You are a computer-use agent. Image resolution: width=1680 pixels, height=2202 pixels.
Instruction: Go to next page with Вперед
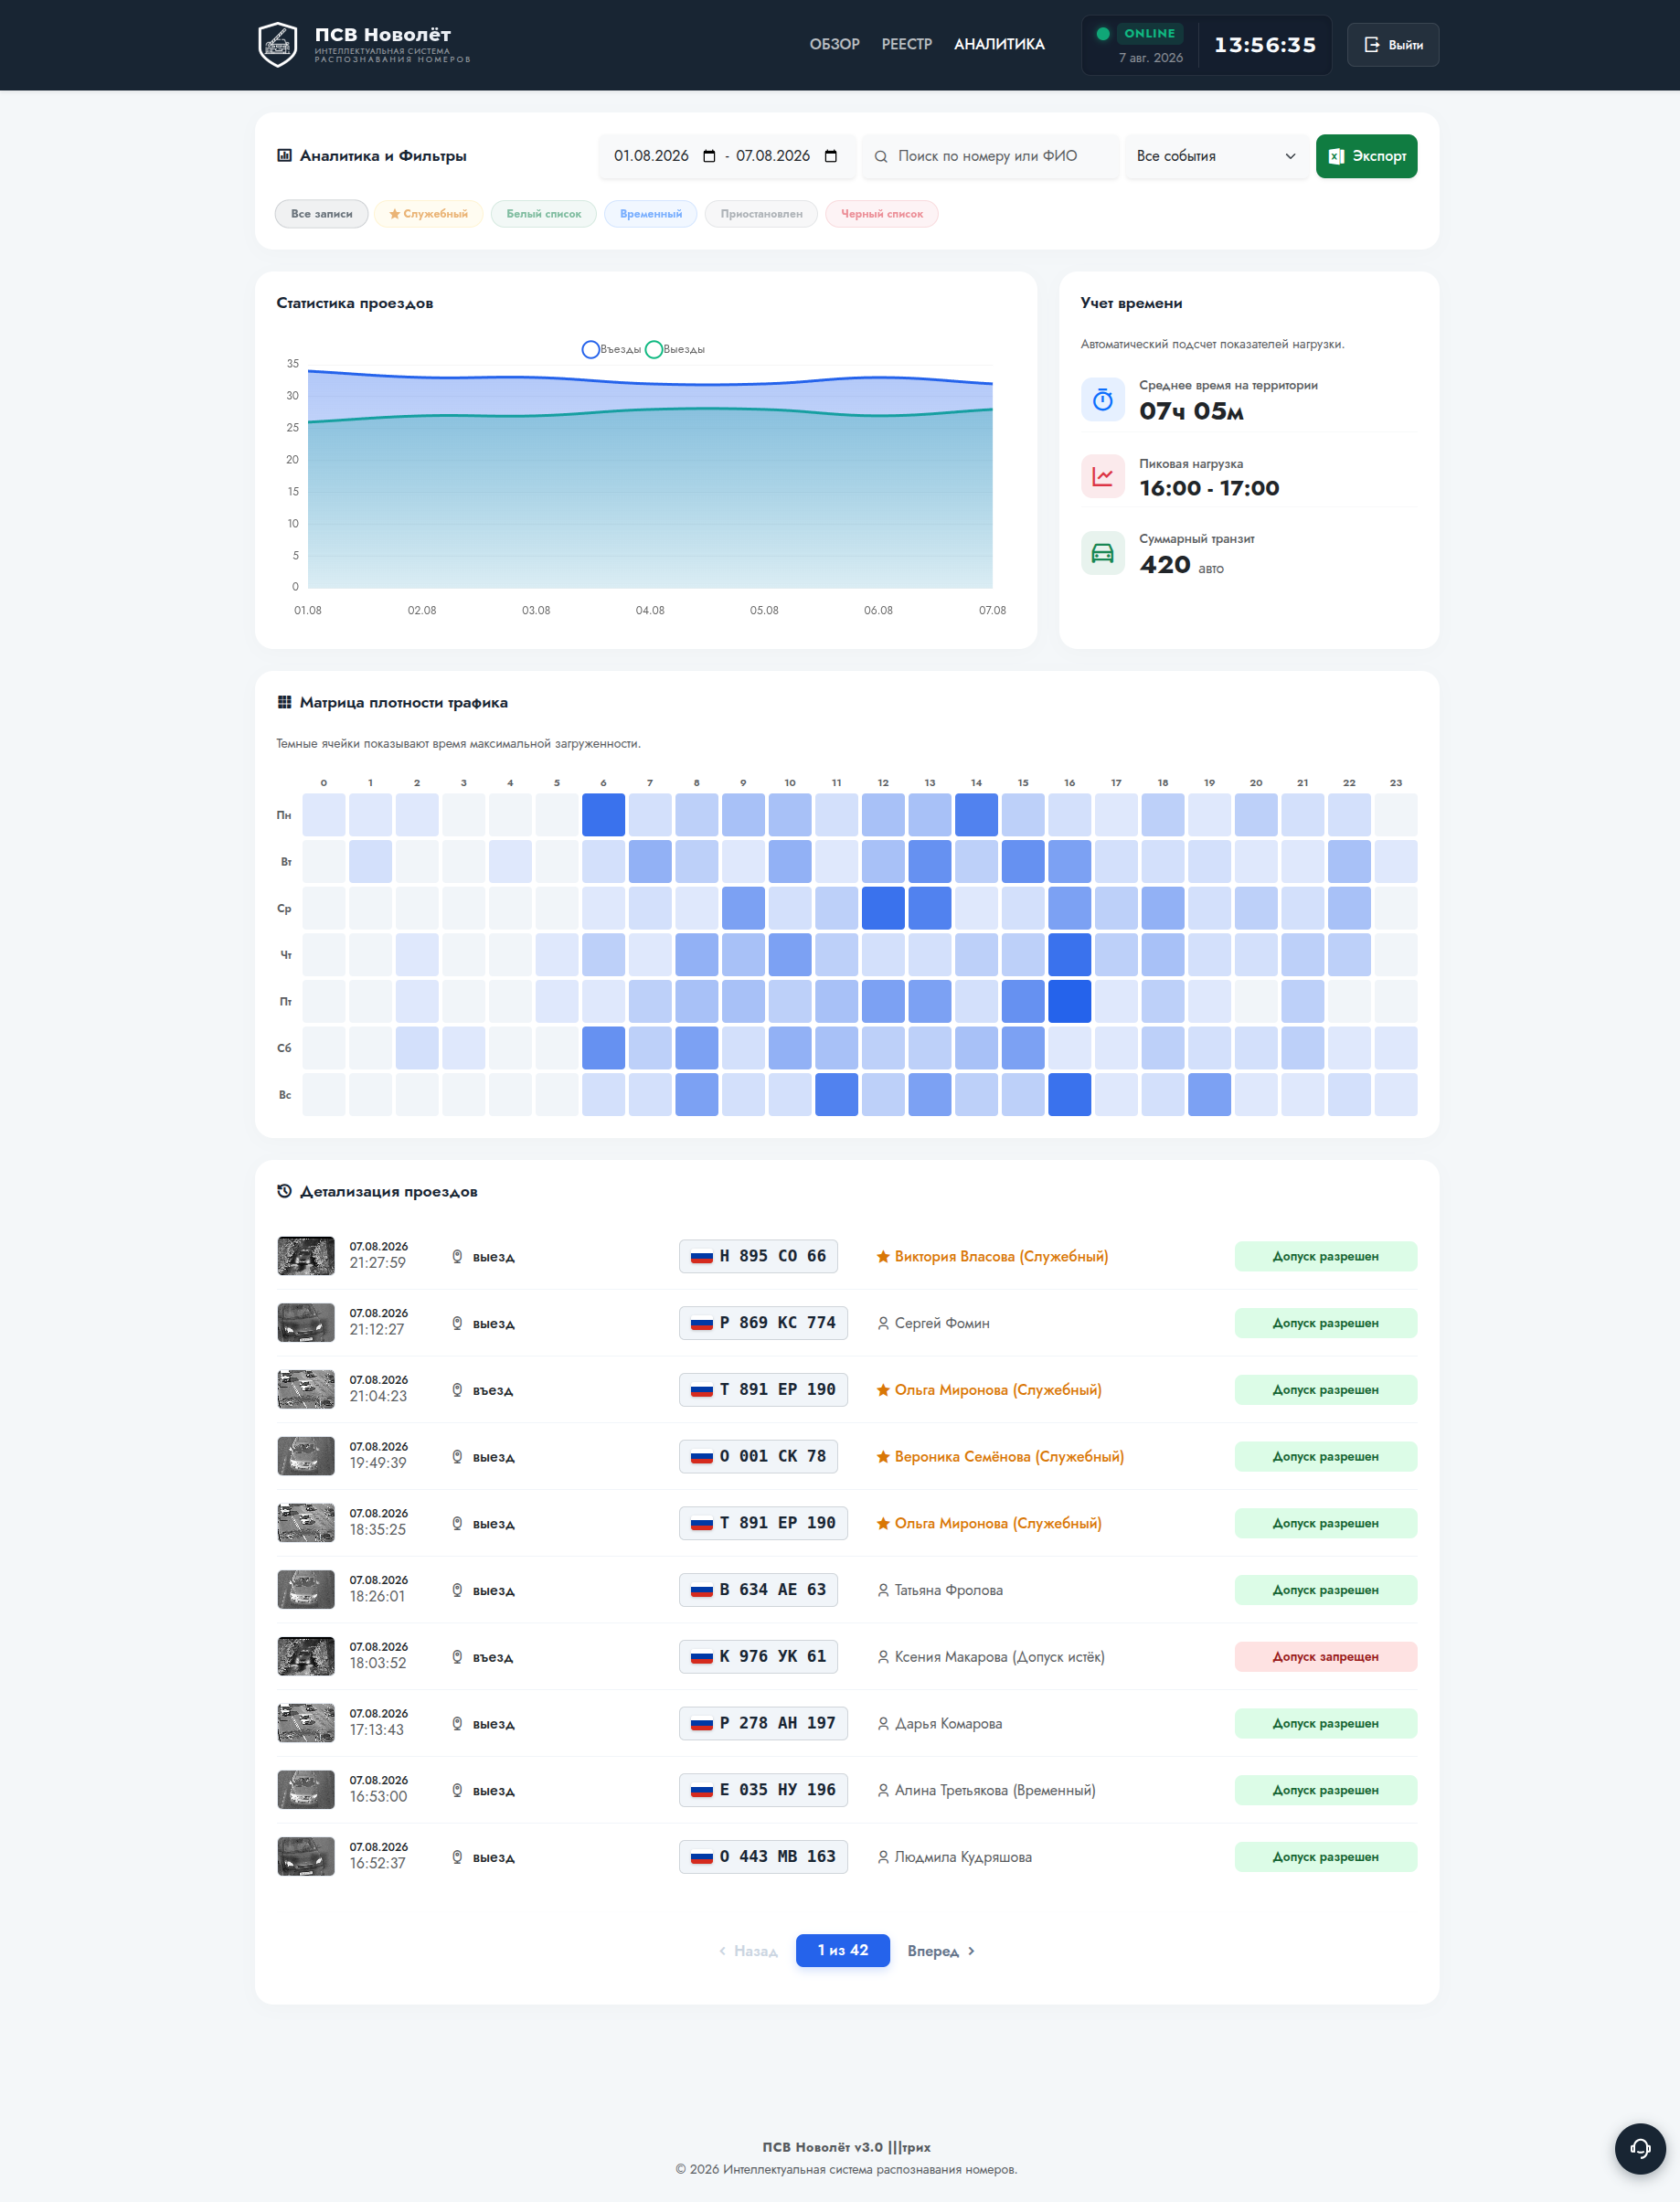coord(941,1951)
